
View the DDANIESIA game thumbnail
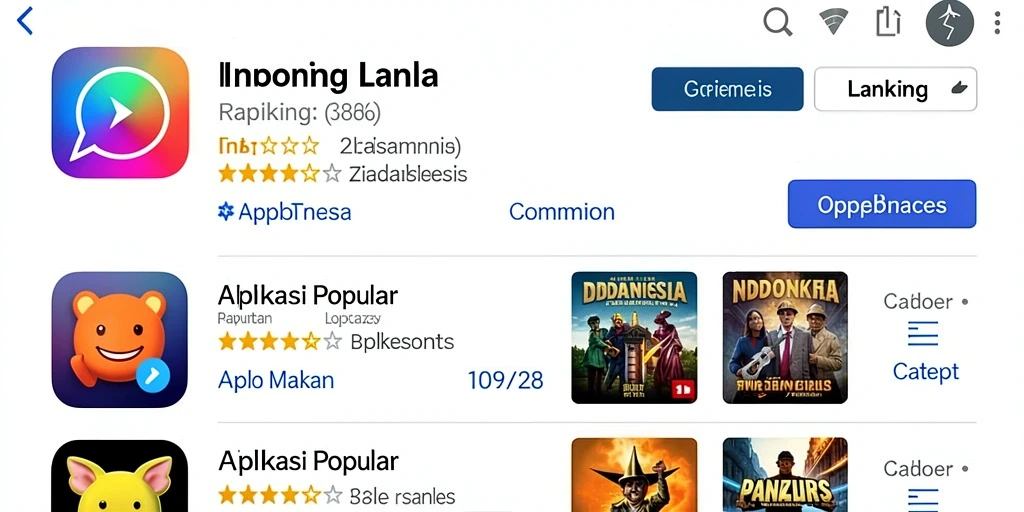634,338
